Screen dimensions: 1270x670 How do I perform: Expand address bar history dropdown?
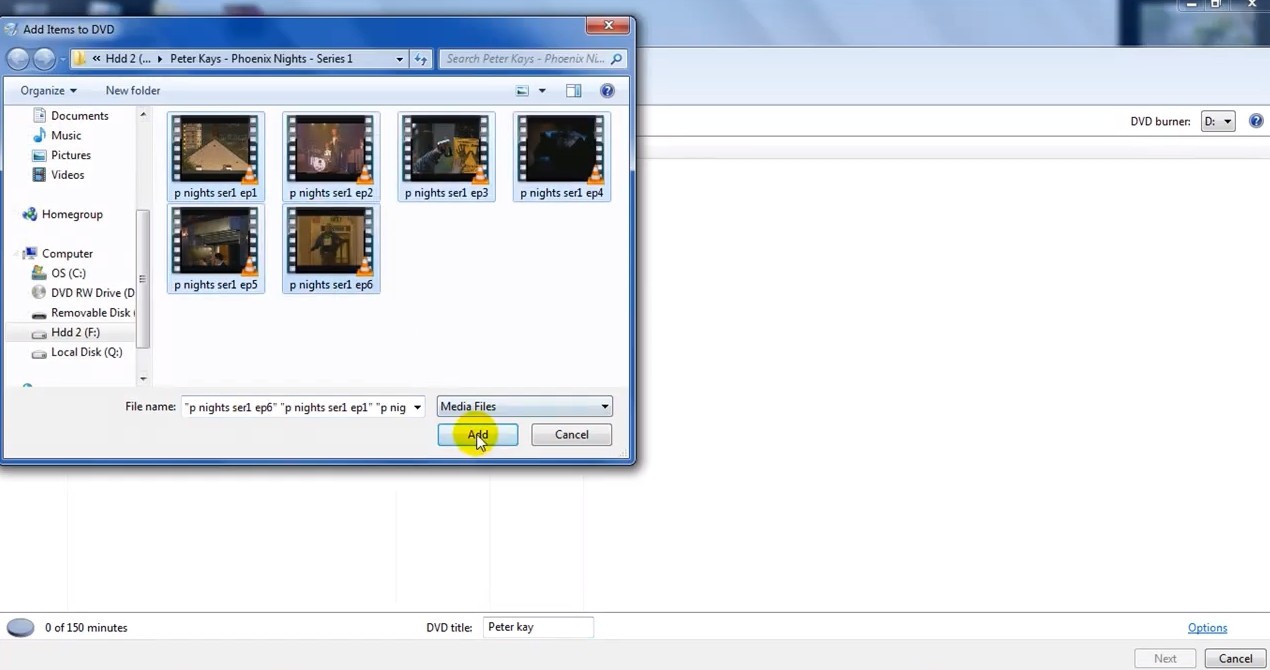pyautogui.click(x=399, y=59)
